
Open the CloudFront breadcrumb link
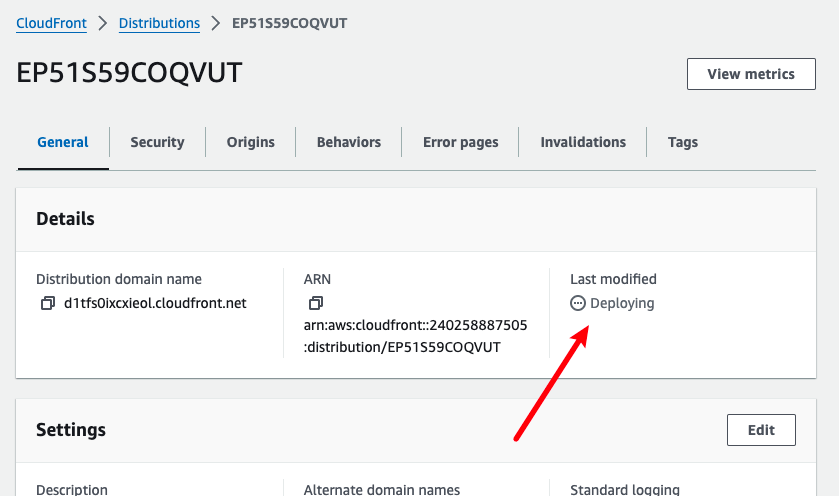51,24
